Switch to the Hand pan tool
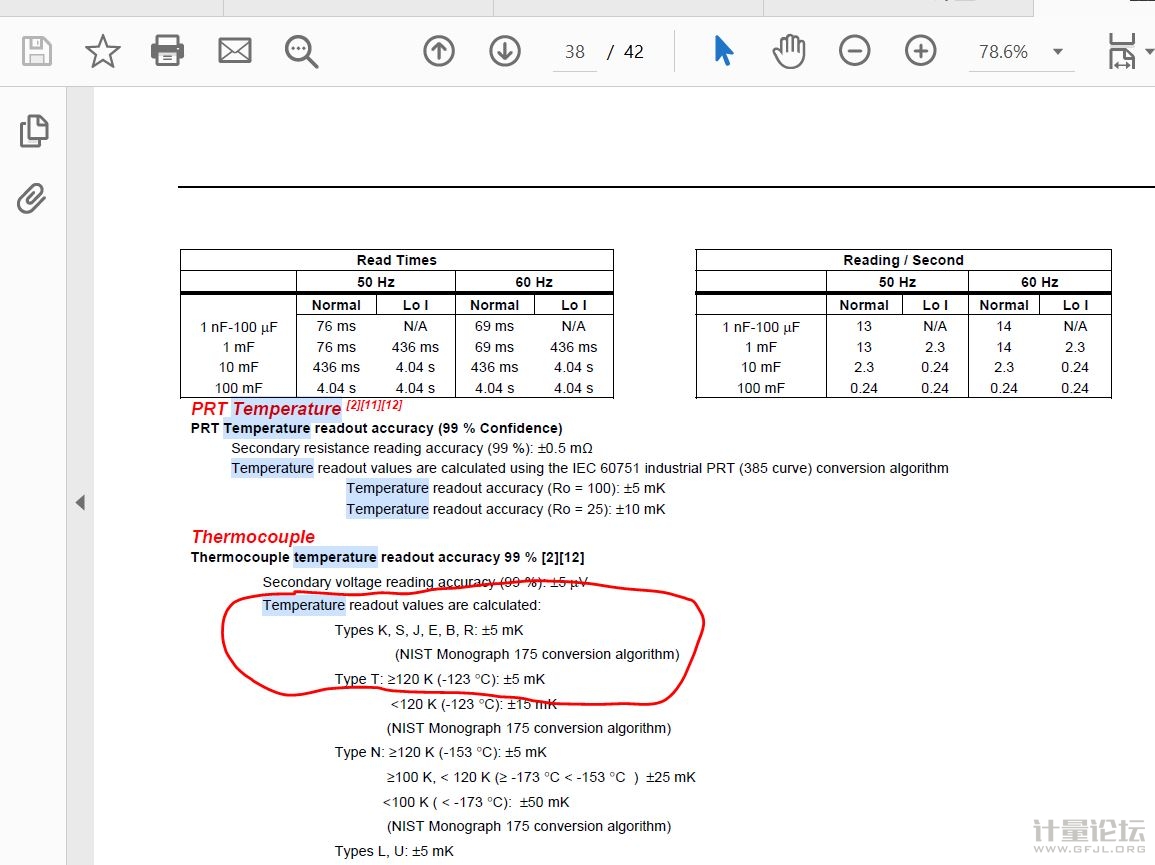This screenshot has height=865, width=1155. point(789,51)
